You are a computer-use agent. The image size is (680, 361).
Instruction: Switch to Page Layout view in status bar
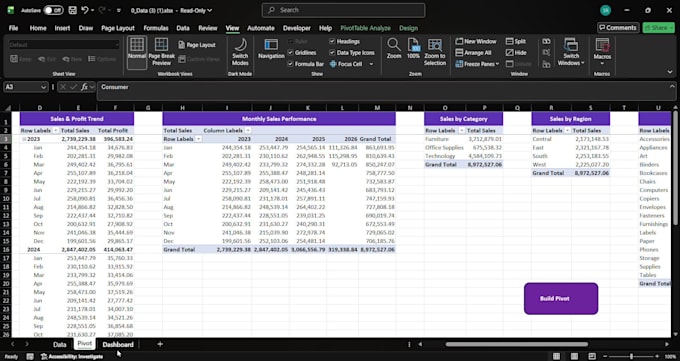(574, 356)
